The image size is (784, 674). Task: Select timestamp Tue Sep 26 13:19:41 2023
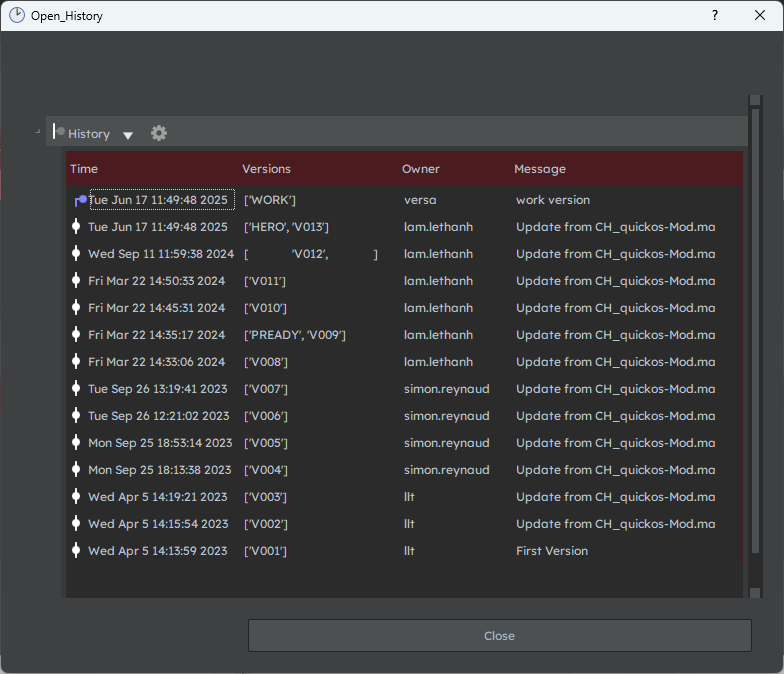point(158,389)
